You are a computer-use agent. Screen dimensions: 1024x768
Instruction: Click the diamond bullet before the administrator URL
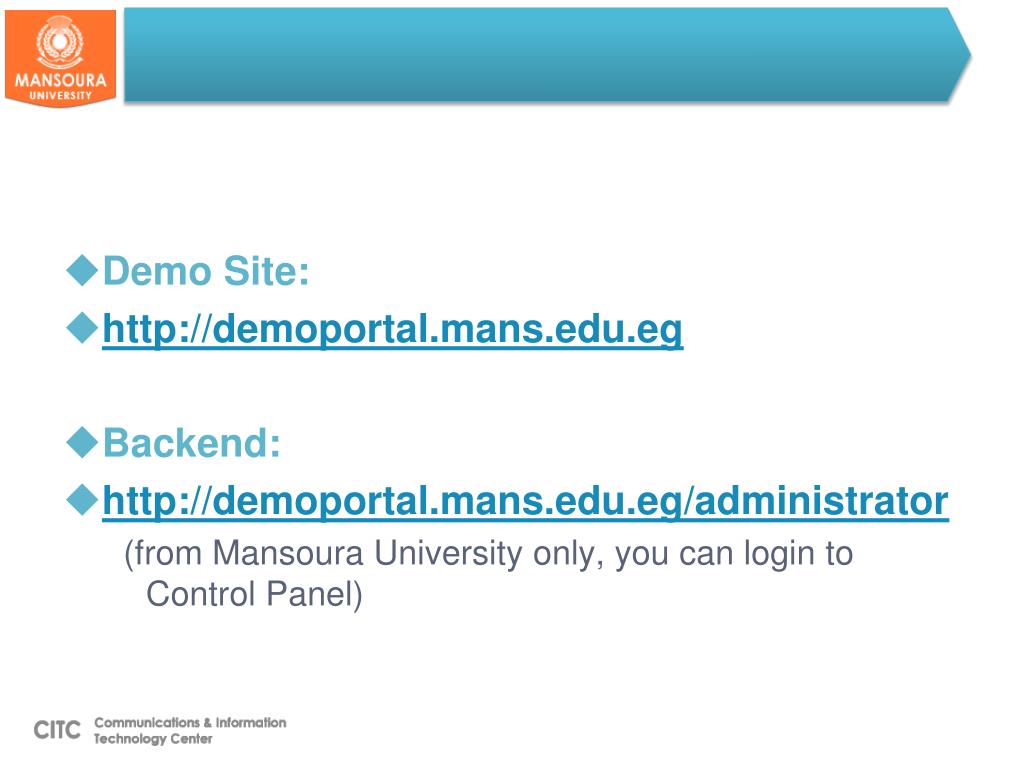82,500
